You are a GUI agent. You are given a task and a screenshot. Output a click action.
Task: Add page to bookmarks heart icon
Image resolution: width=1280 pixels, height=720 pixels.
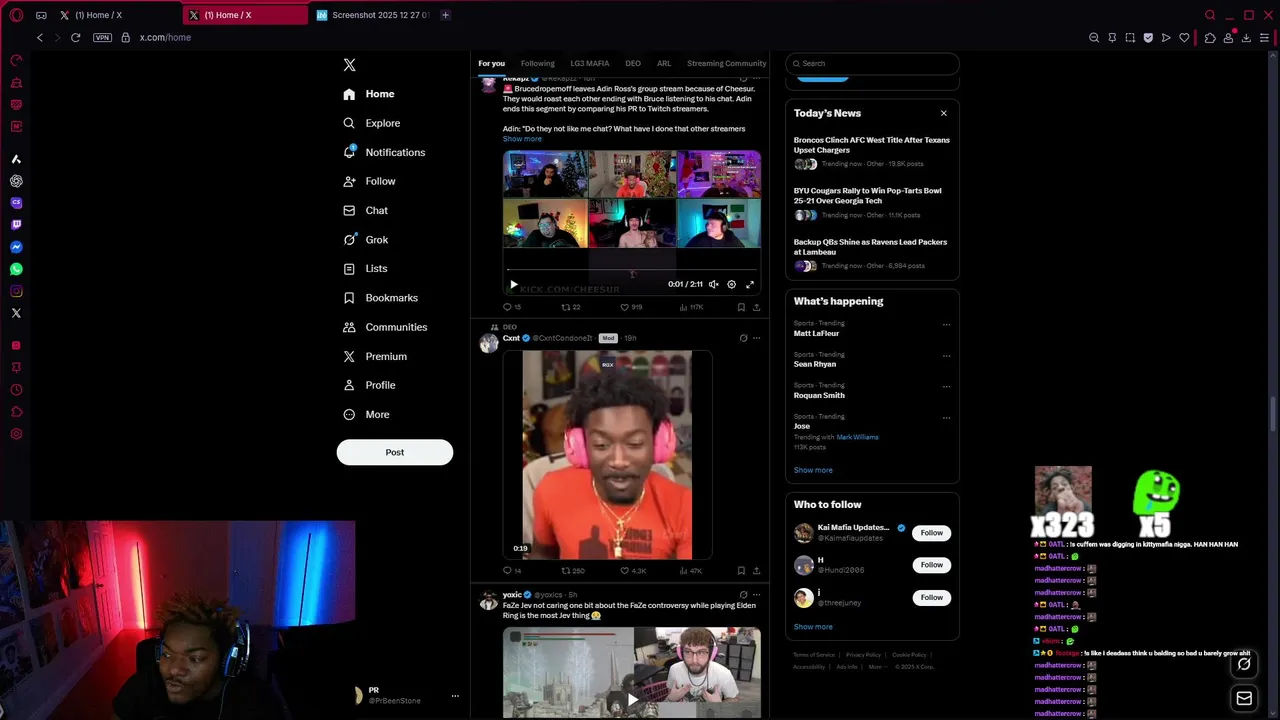coord(1184,37)
